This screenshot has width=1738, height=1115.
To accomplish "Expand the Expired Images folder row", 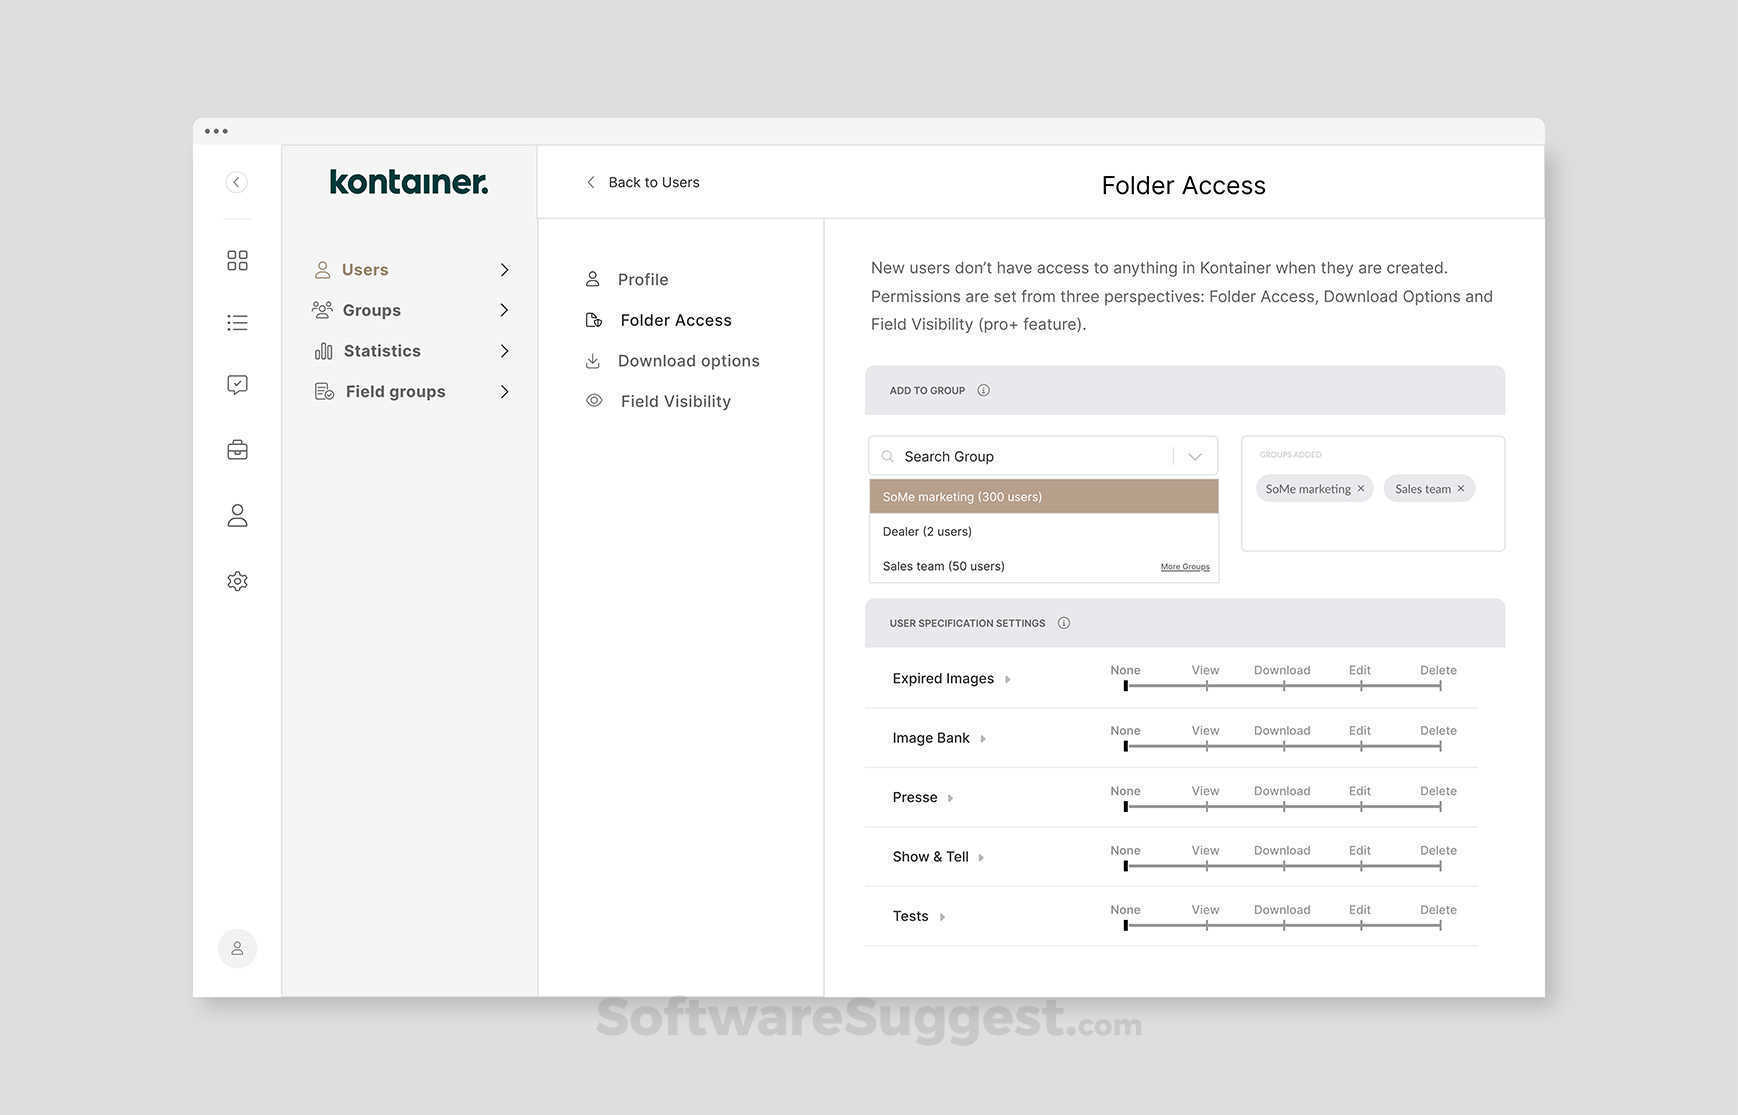I will point(1009,678).
